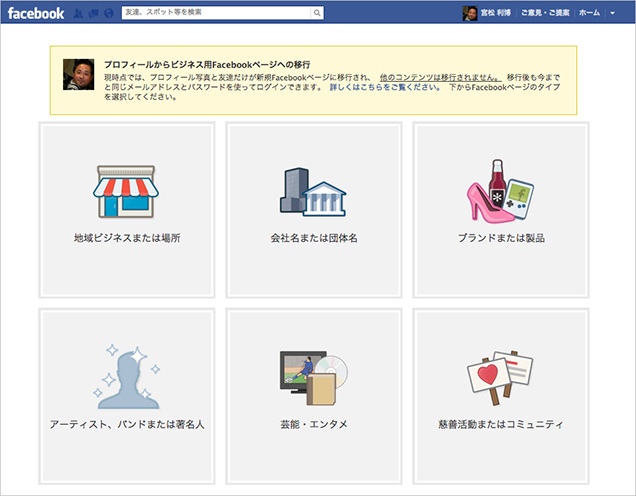
Task: Click the profile photo in the yellow notice
Action: pos(79,74)
